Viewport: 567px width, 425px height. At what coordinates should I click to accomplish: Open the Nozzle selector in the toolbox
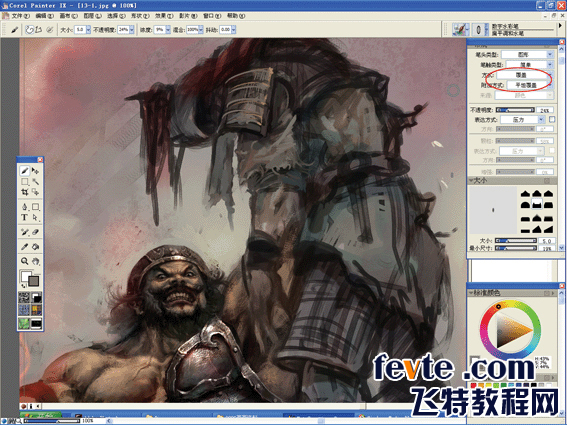36,323
